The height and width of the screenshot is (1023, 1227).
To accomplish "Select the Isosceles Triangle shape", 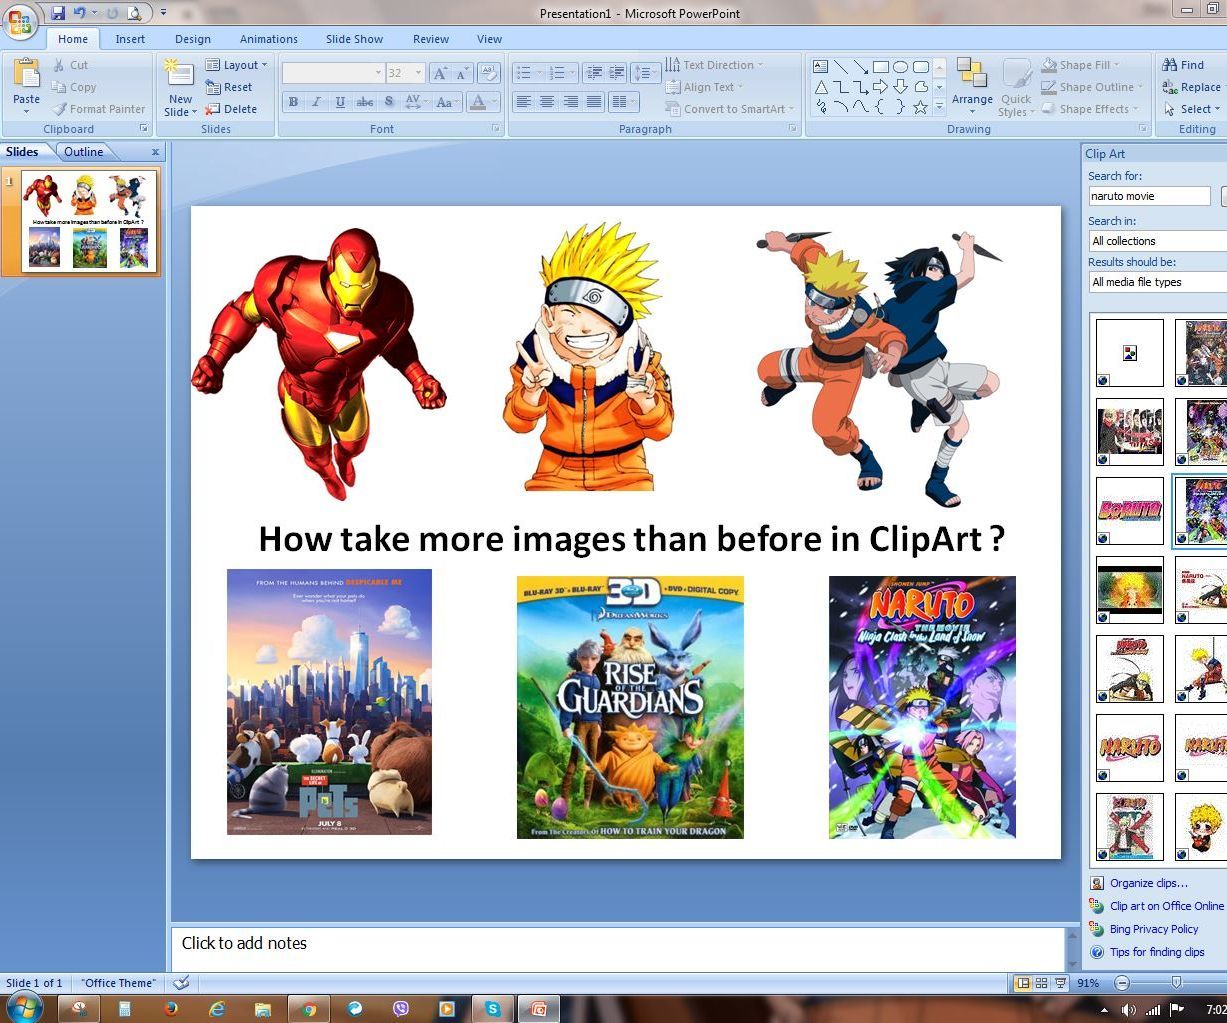I will pos(820,87).
